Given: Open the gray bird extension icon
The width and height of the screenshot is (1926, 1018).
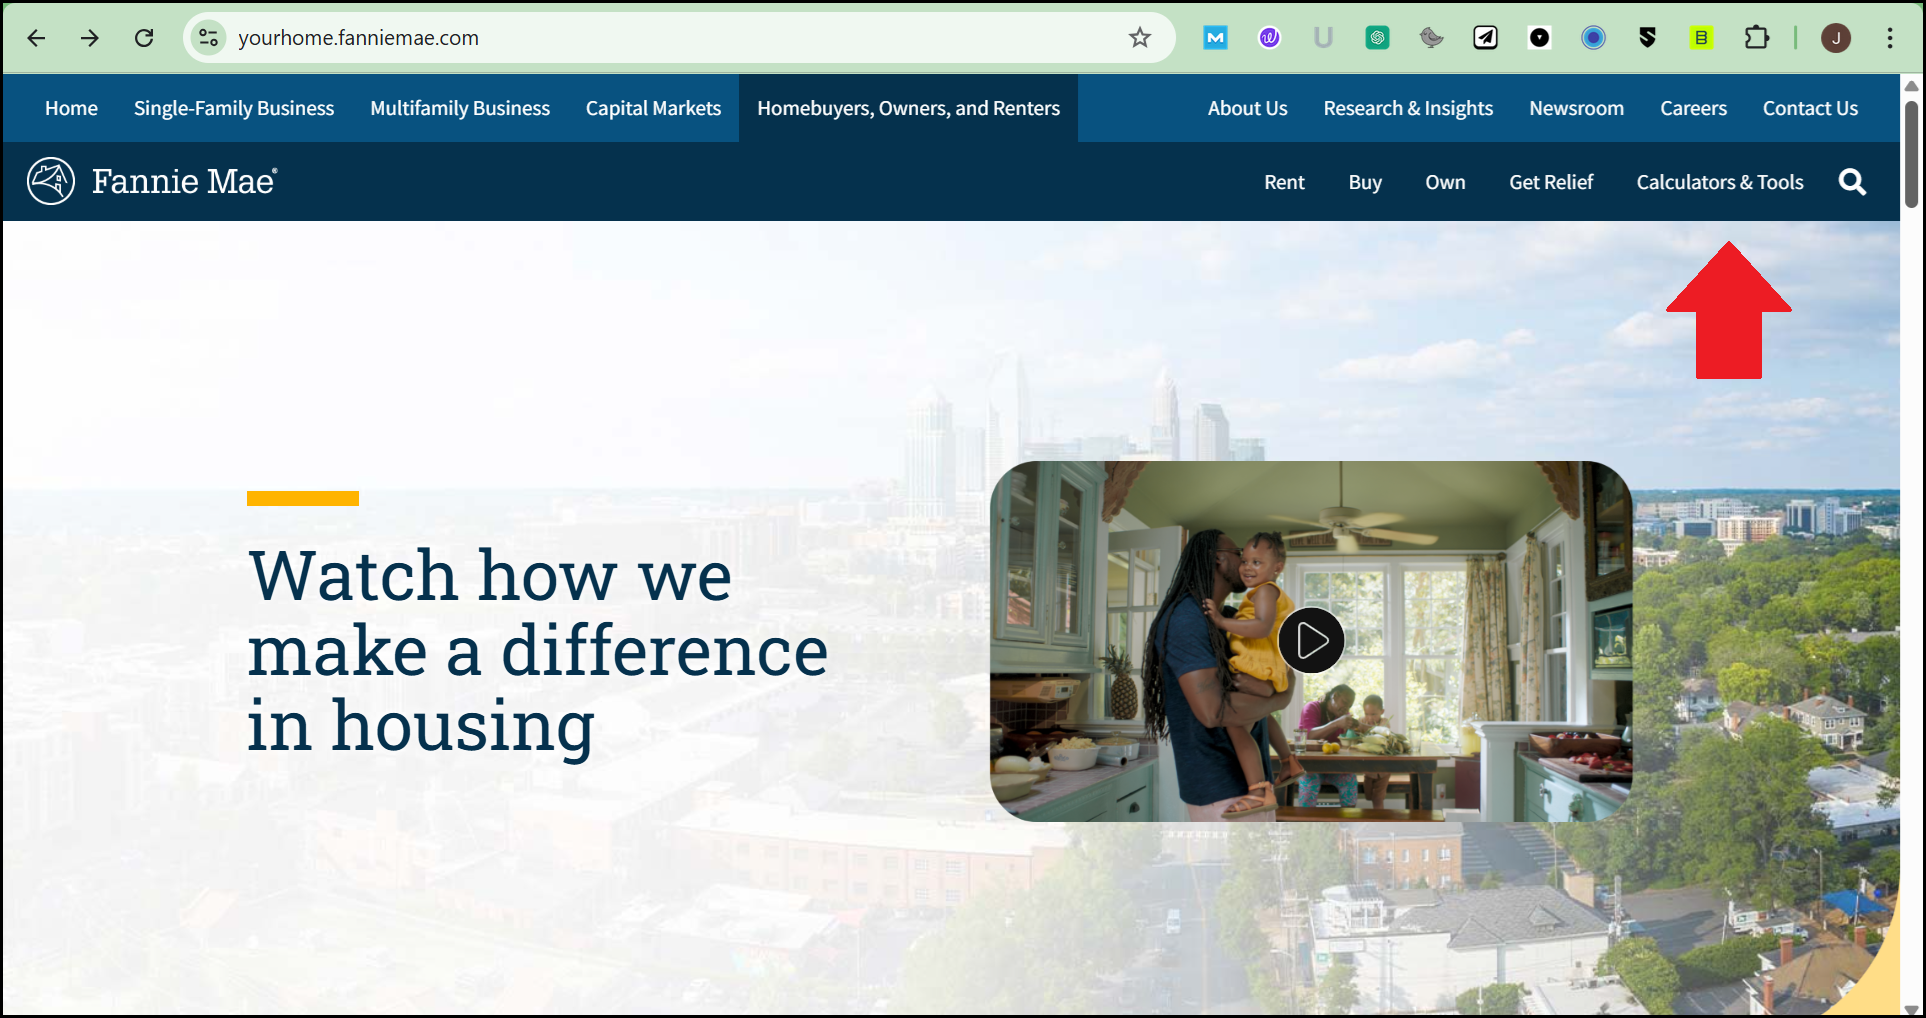Looking at the screenshot, I should click(1431, 38).
